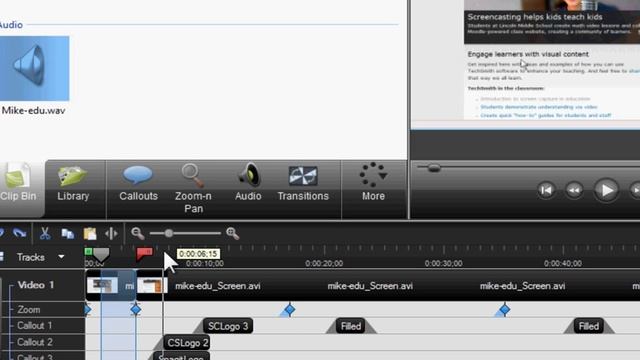Copy selection using the copy icon

[x=67, y=233]
